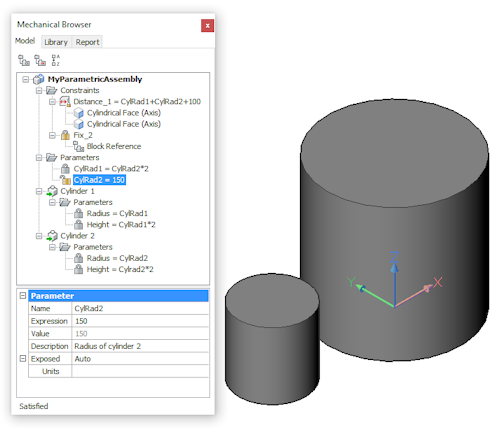Image resolution: width=498 pixels, height=433 pixels.
Task: Click the Expression field showing 150
Action: (x=140, y=321)
